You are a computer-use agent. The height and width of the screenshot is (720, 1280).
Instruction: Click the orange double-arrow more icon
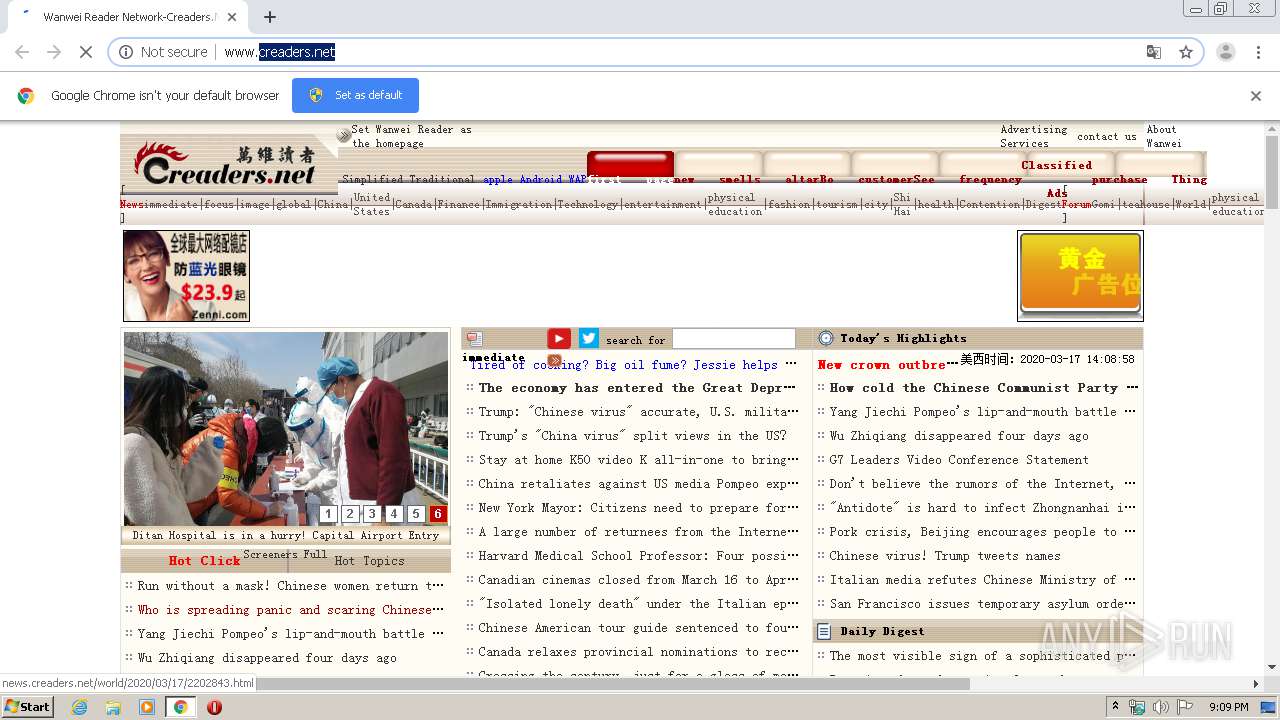click(x=554, y=360)
